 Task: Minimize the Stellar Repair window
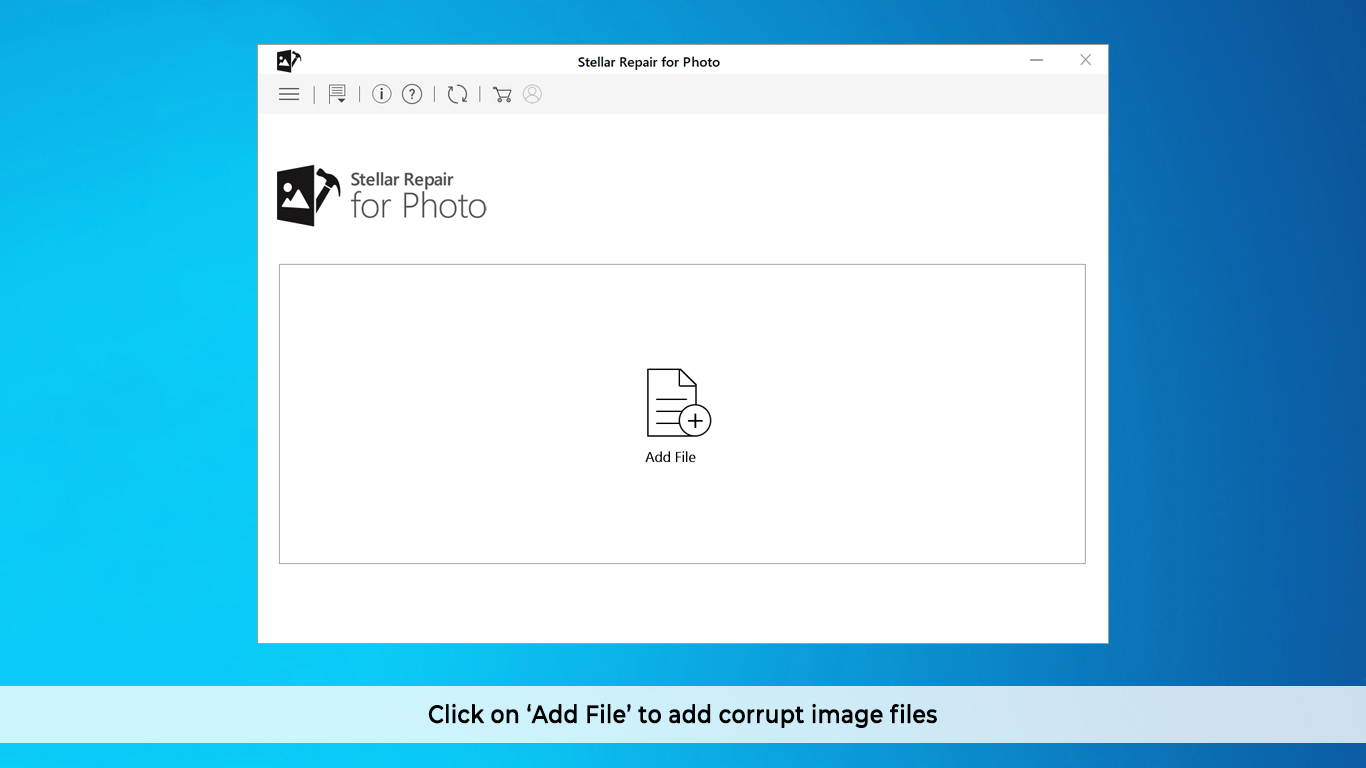[1036, 60]
